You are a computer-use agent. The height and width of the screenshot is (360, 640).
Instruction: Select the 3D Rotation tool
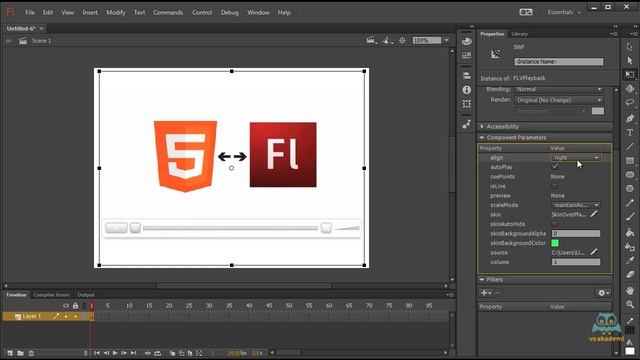(x=630, y=89)
